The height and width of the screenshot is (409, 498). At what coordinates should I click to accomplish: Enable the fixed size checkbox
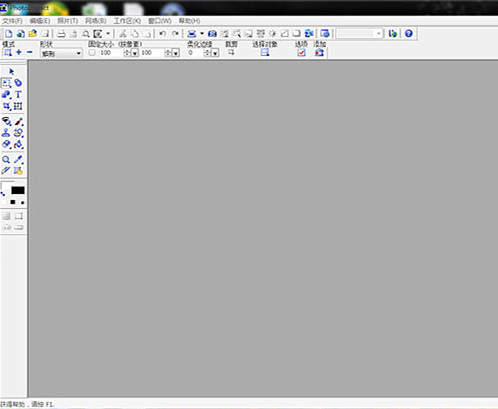92,53
